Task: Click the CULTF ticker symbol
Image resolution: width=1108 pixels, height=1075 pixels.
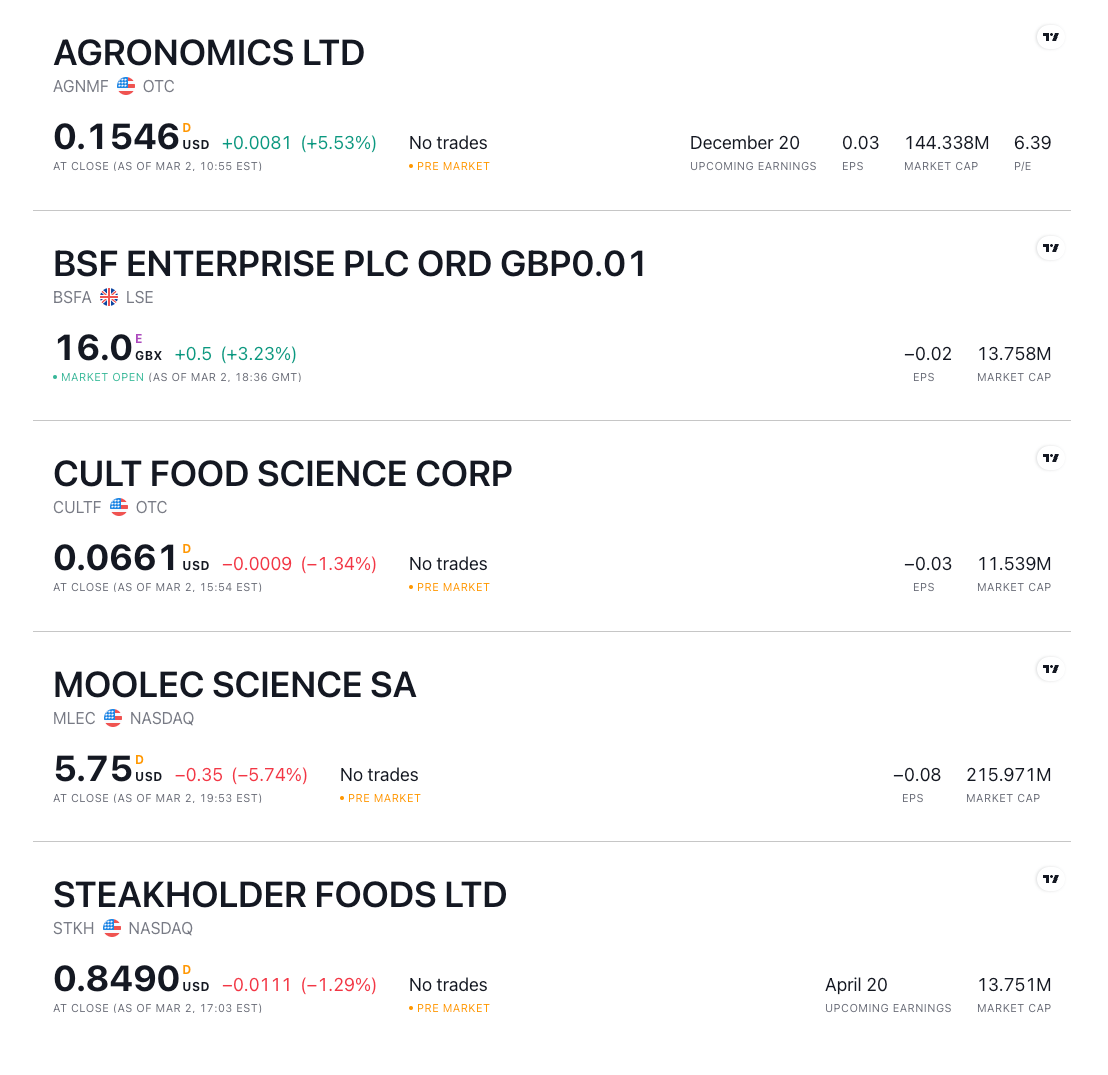Action: pyautogui.click(x=76, y=507)
